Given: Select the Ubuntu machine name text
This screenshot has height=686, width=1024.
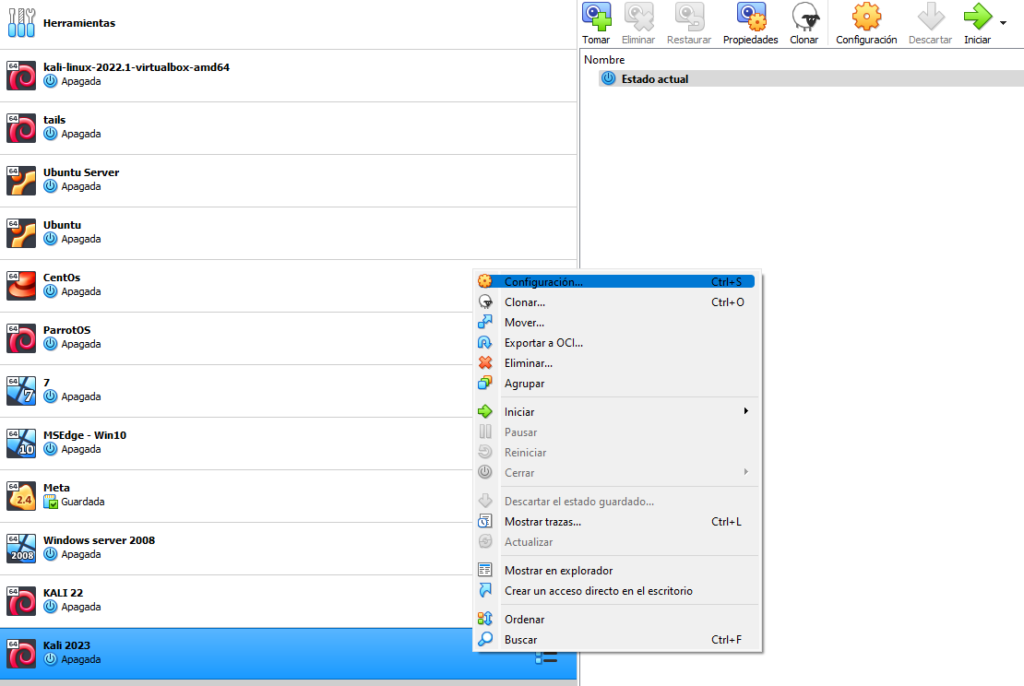Looking at the screenshot, I should pos(62,225).
